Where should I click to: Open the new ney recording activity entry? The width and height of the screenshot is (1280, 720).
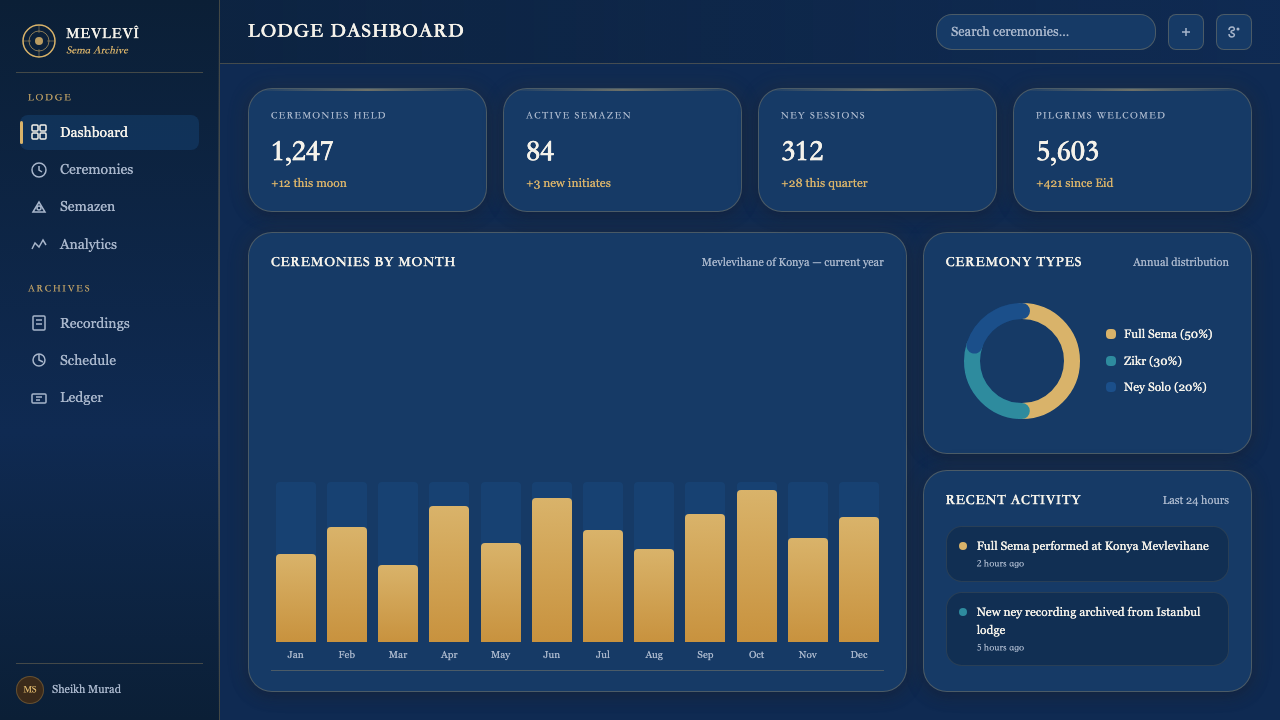(1087, 629)
